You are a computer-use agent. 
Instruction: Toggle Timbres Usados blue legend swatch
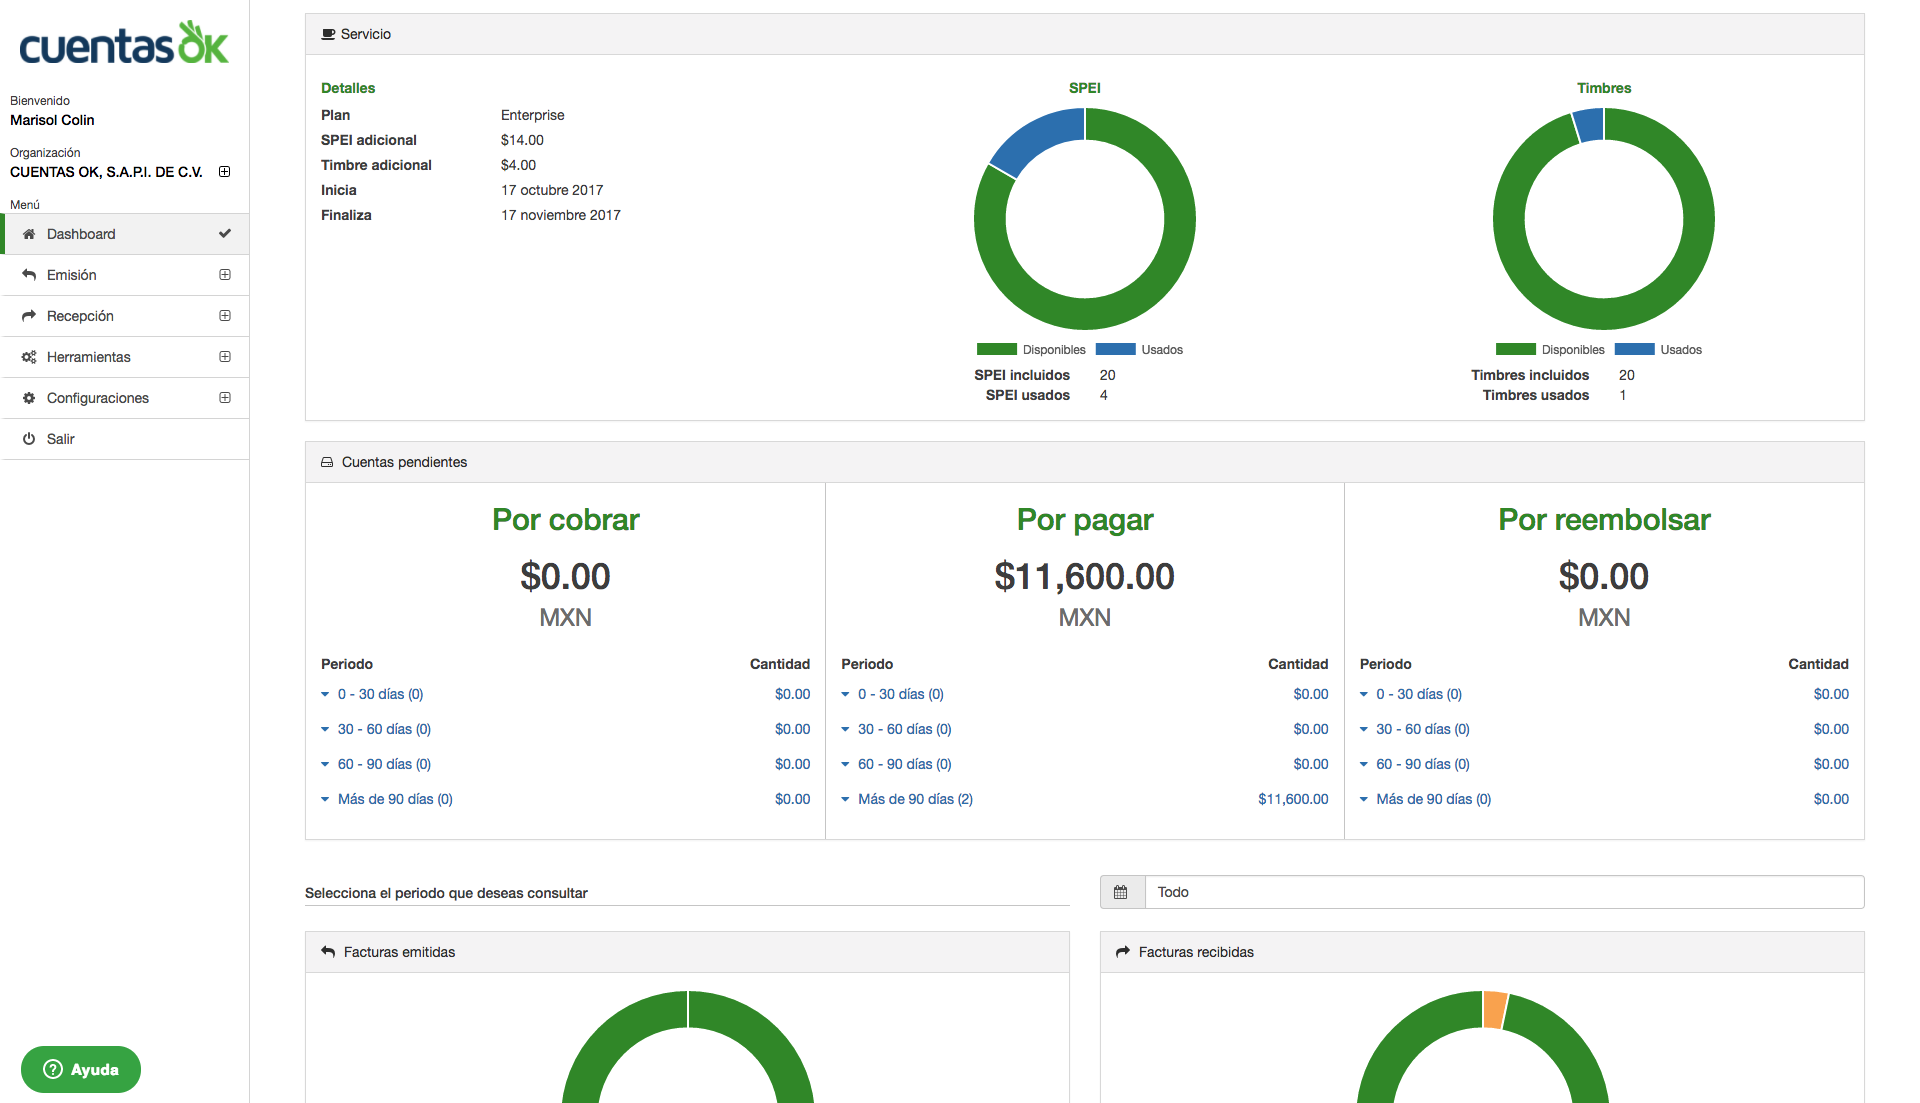click(1635, 349)
